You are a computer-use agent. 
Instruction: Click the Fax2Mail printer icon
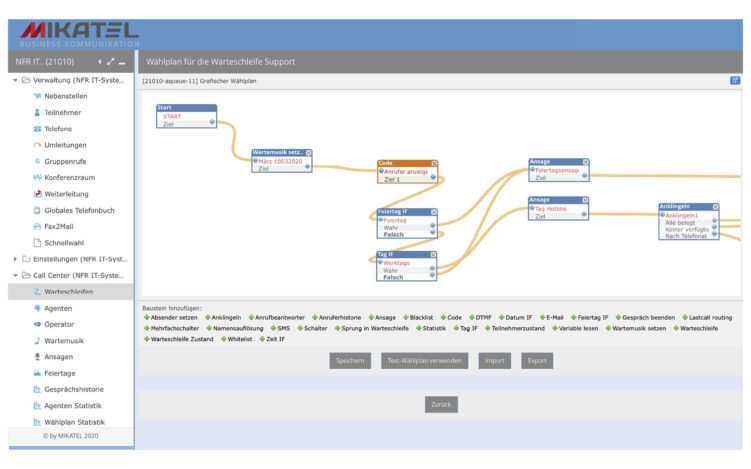click(37, 226)
